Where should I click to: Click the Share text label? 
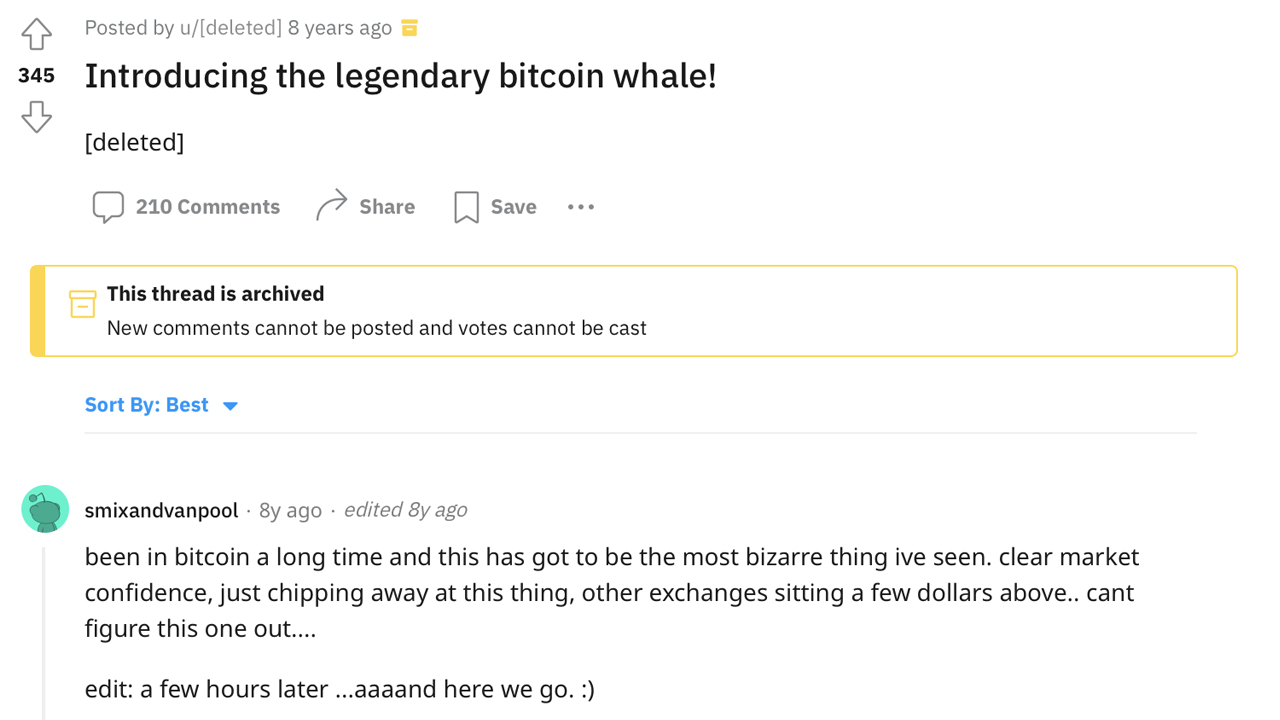[x=387, y=207]
